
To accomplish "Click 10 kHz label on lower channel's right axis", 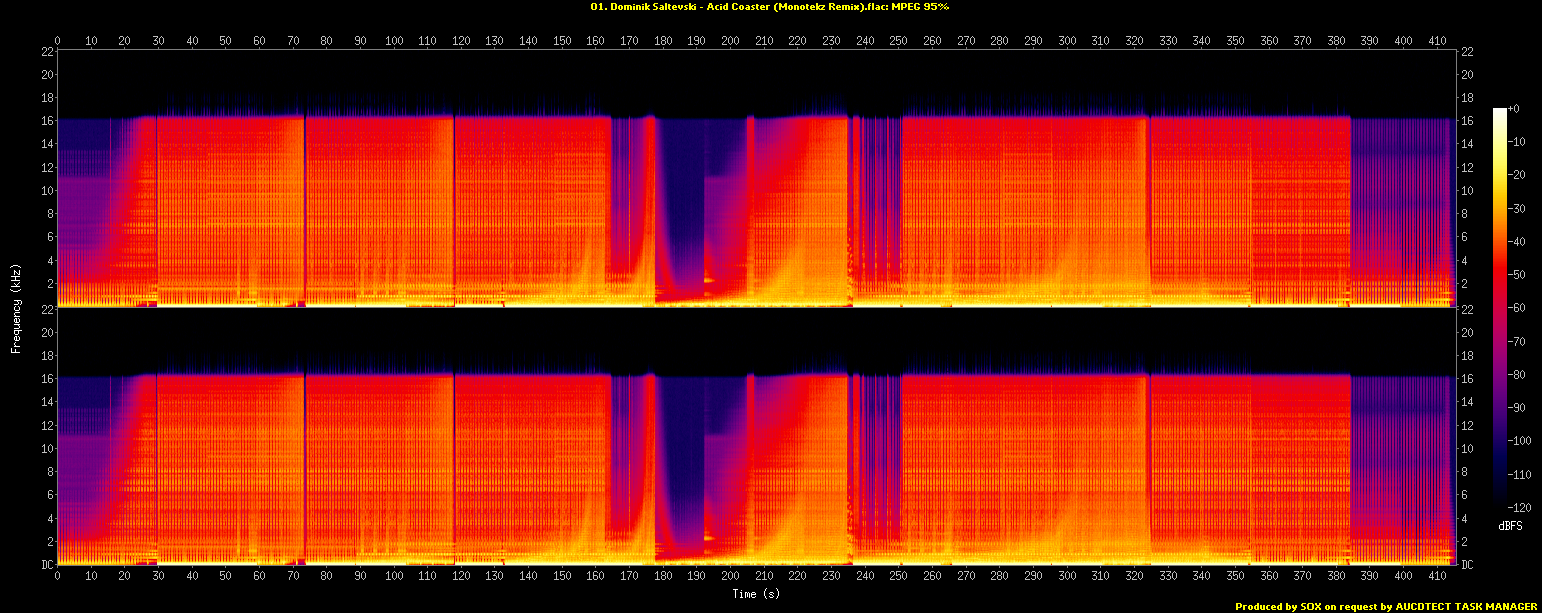I will [1467, 449].
